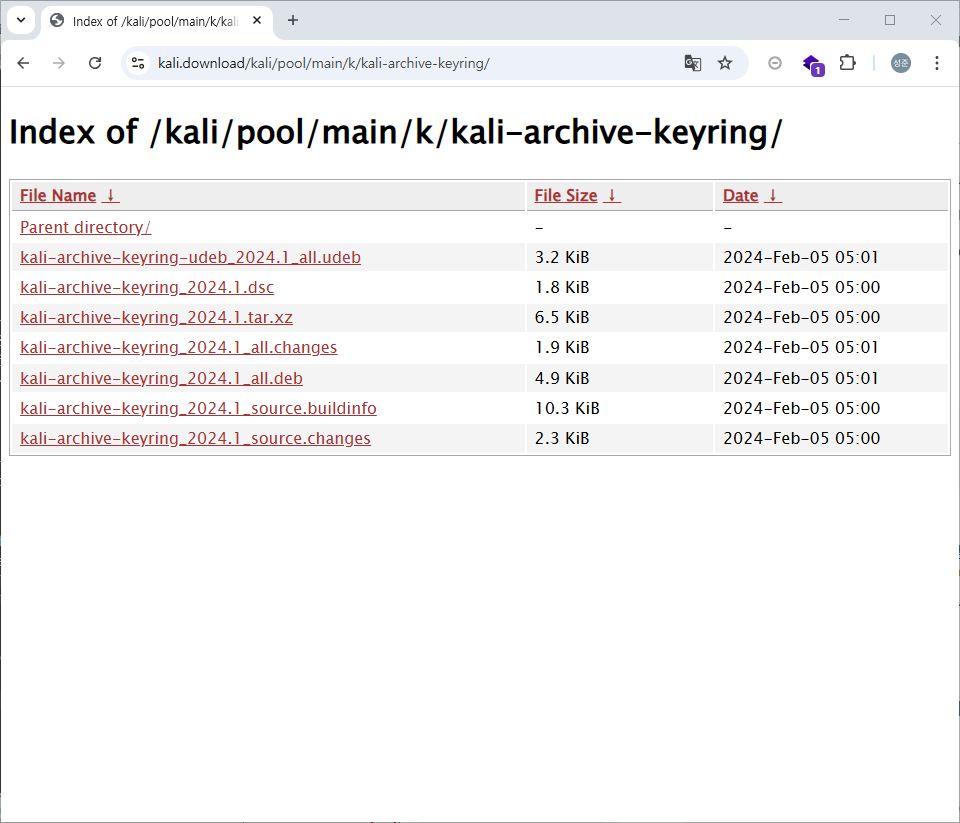Open the purple extension with badge 1
This screenshot has width=960, height=823.
[813, 64]
